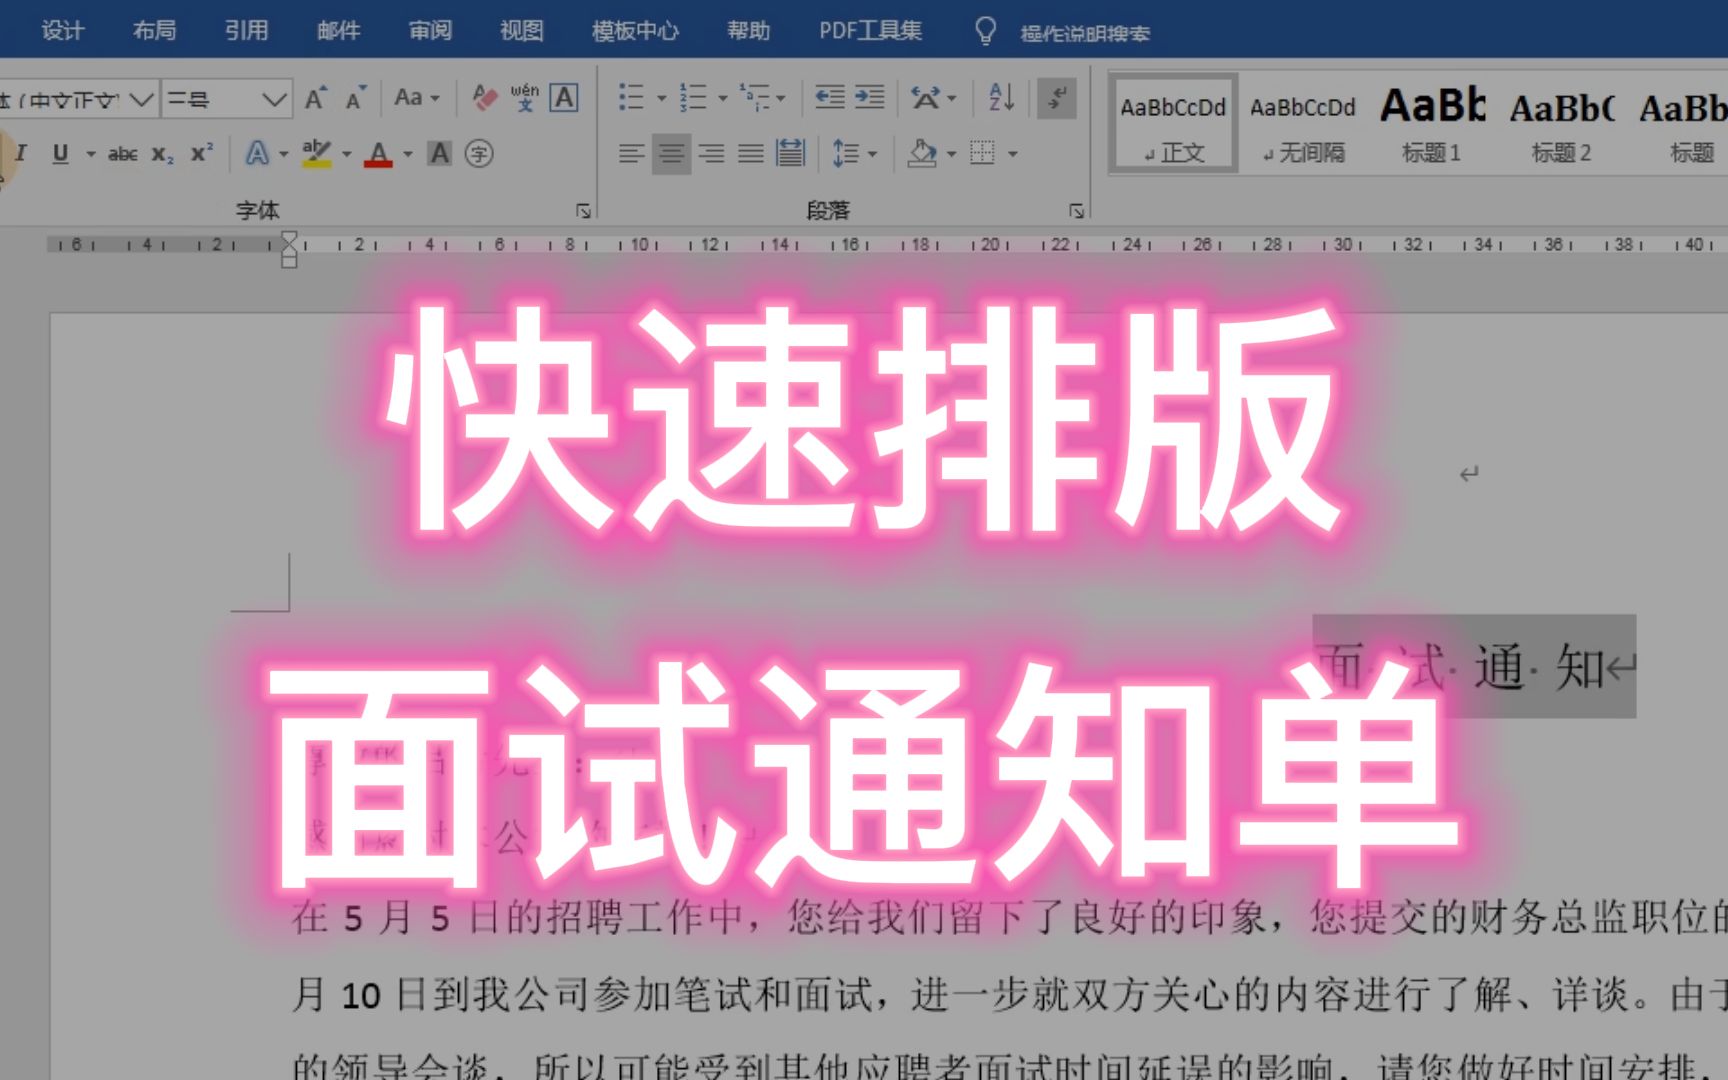Increase paragraph indent
This screenshot has width=1728, height=1080.
coord(869,98)
